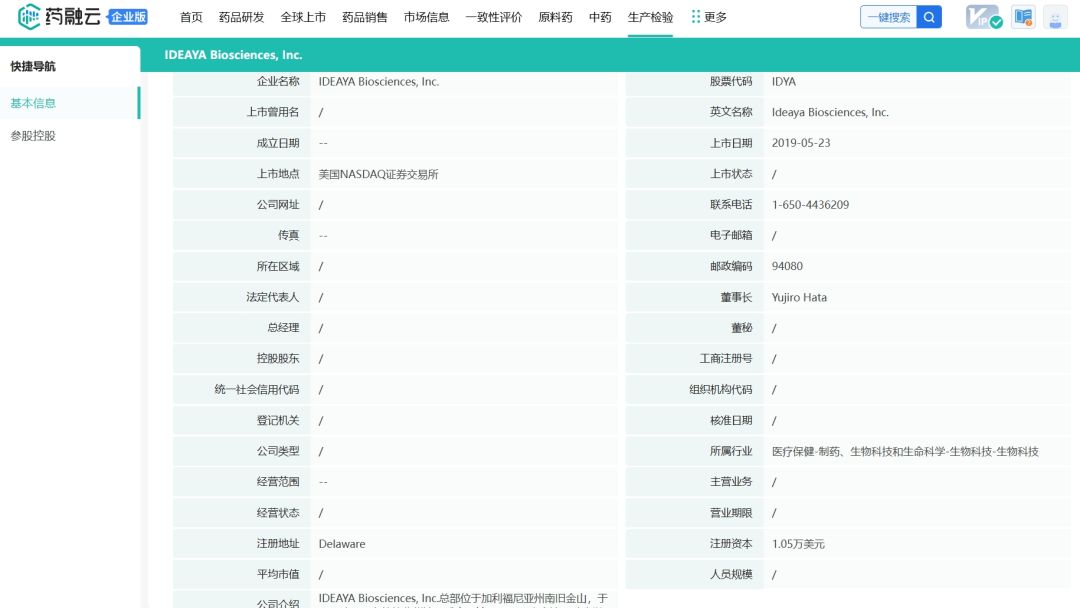Select 药品销售 in top navigation
The height and width of the screenshot is (608, 1080).
365,17
